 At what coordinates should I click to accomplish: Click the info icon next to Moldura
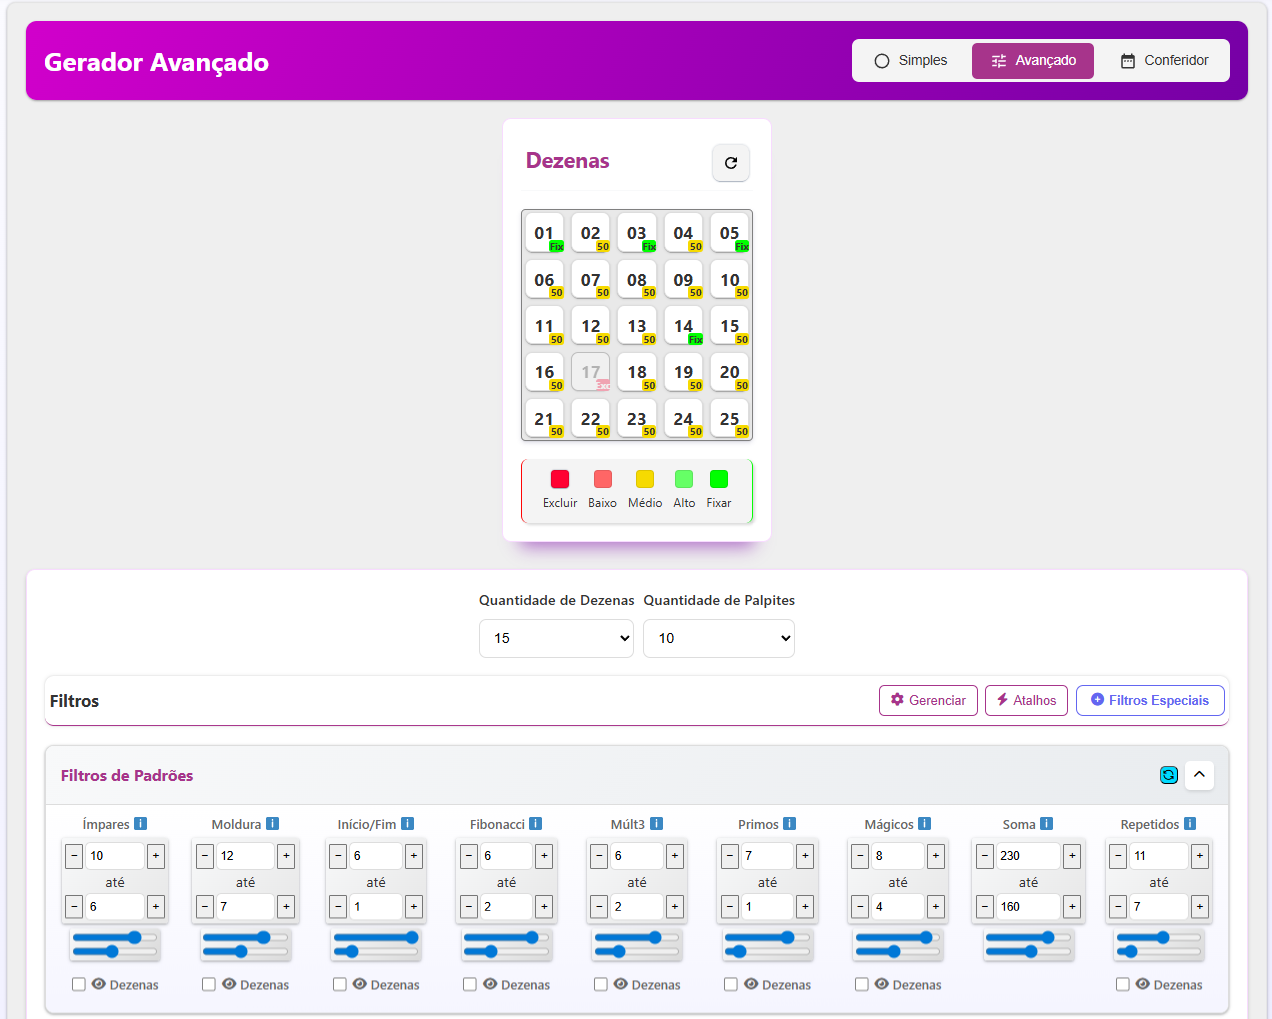point(272,824)
